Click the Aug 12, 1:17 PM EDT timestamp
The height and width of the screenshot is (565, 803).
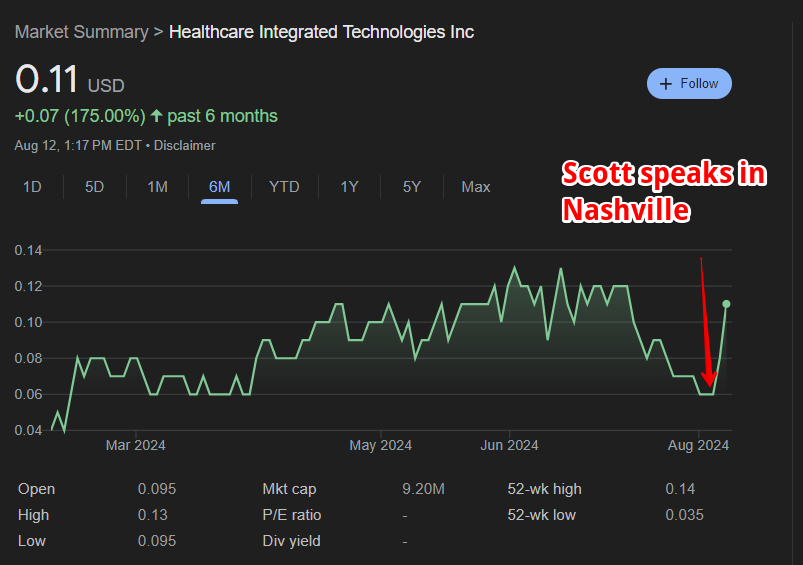pos(78,145)
